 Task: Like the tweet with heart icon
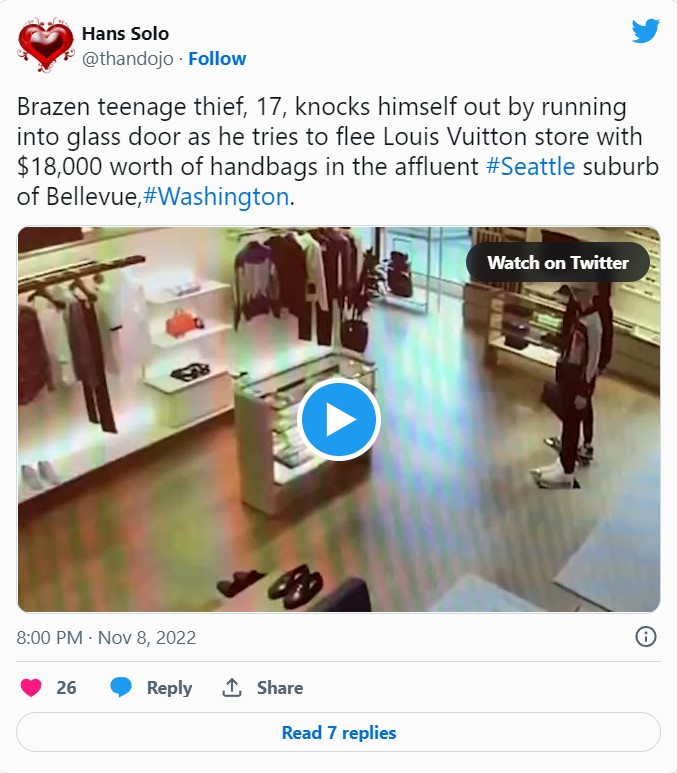31,687
